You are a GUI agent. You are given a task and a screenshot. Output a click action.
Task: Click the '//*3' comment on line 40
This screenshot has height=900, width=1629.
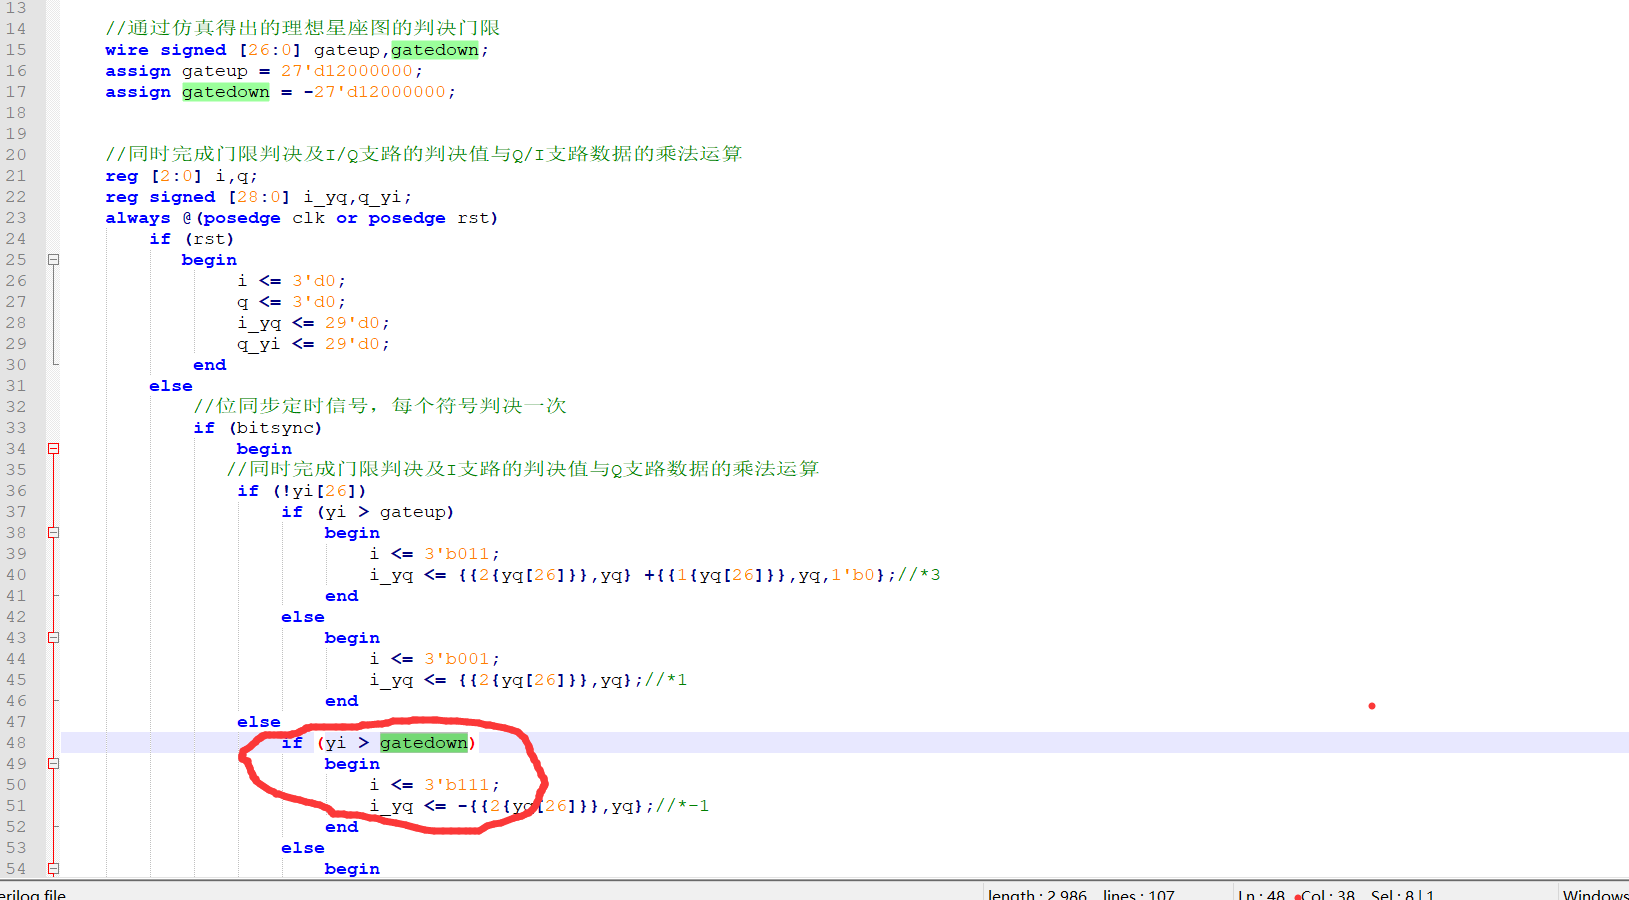(x=919, y=575)
